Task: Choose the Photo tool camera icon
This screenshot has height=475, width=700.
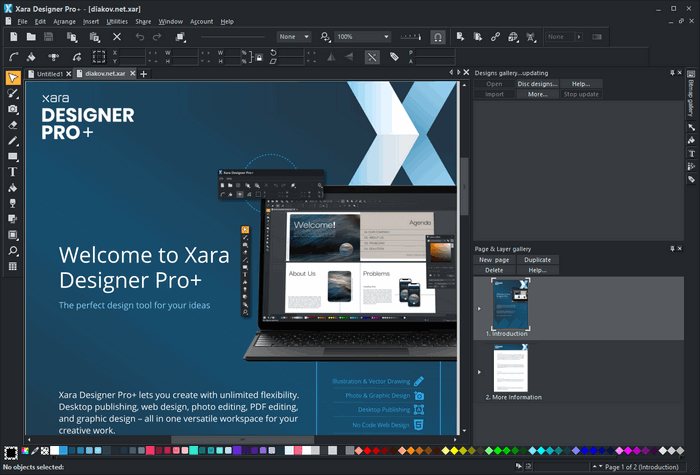Action: (13, 109)
